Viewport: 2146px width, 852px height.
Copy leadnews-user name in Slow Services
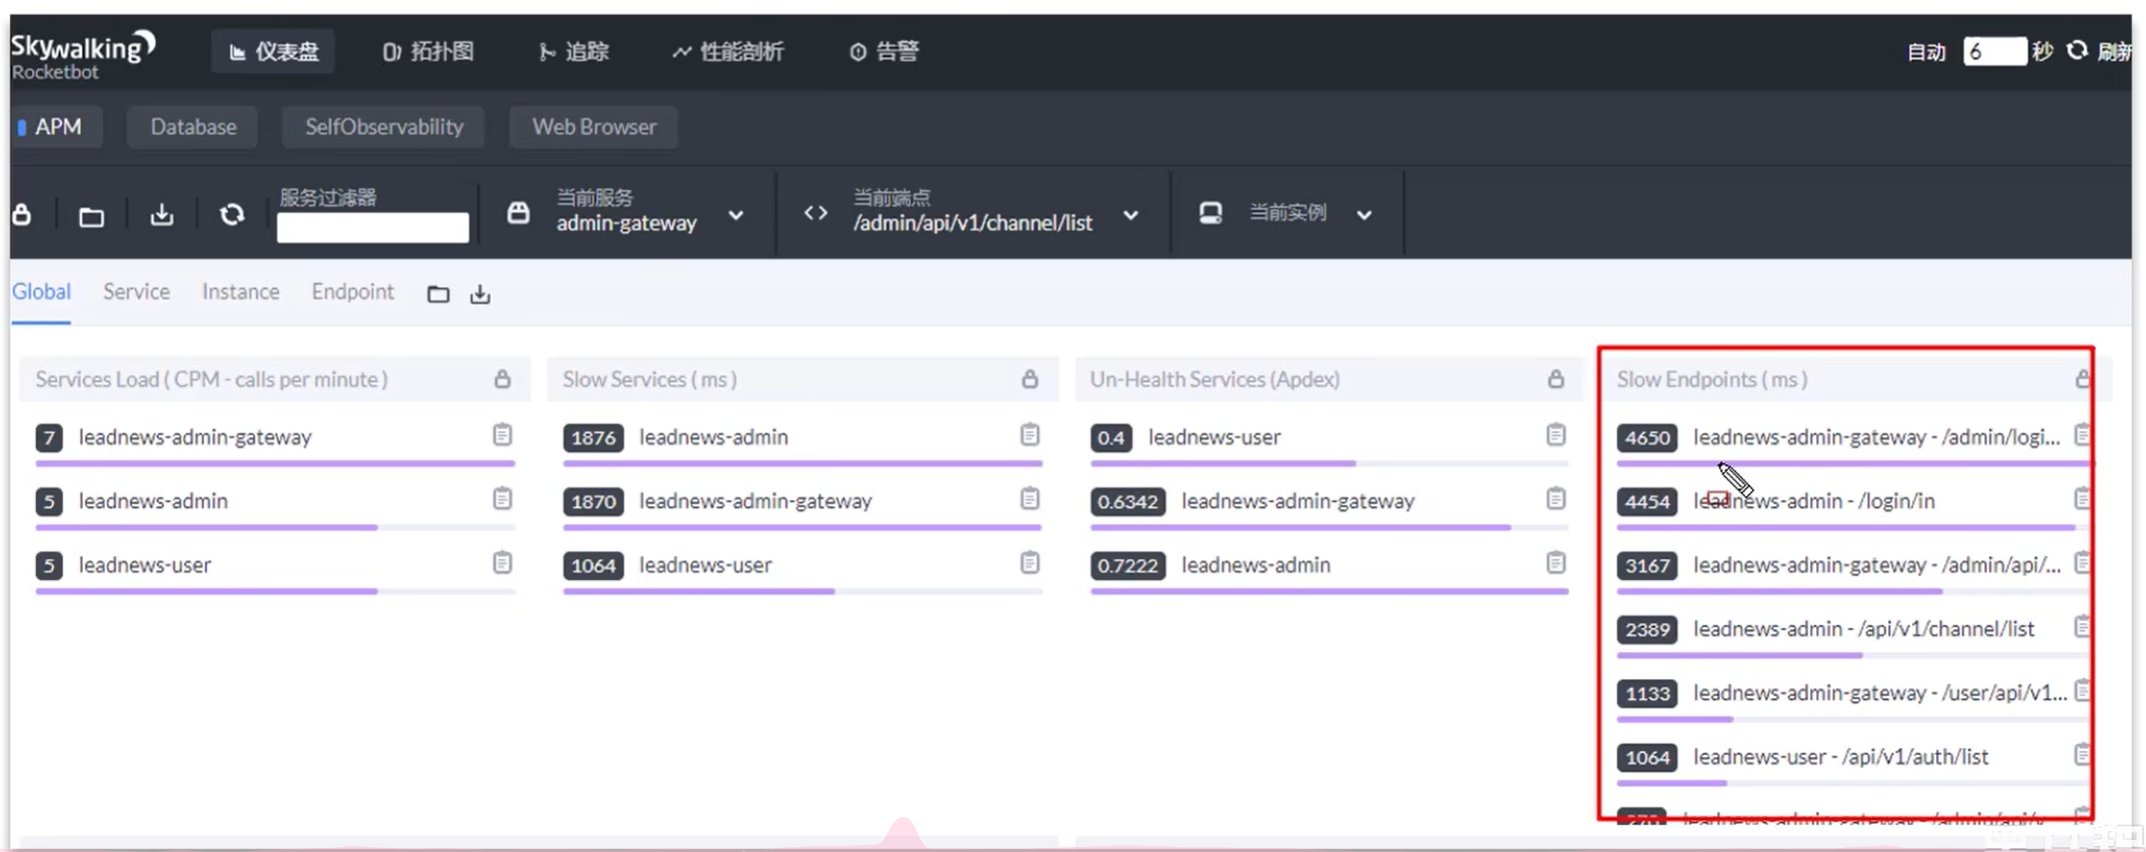[x=1029, y=563]
